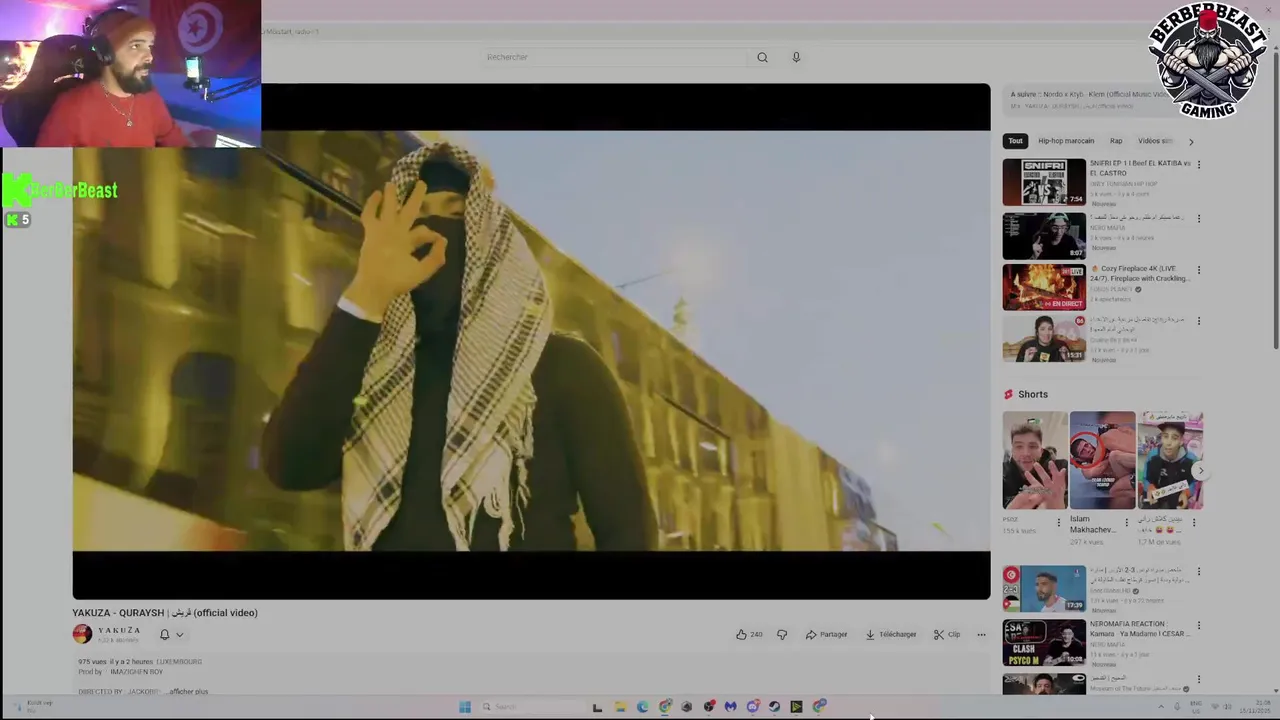Open Cozy Fireplace 4K live thumbnail
This screenshot has height=720, width=1280.
1044,287
